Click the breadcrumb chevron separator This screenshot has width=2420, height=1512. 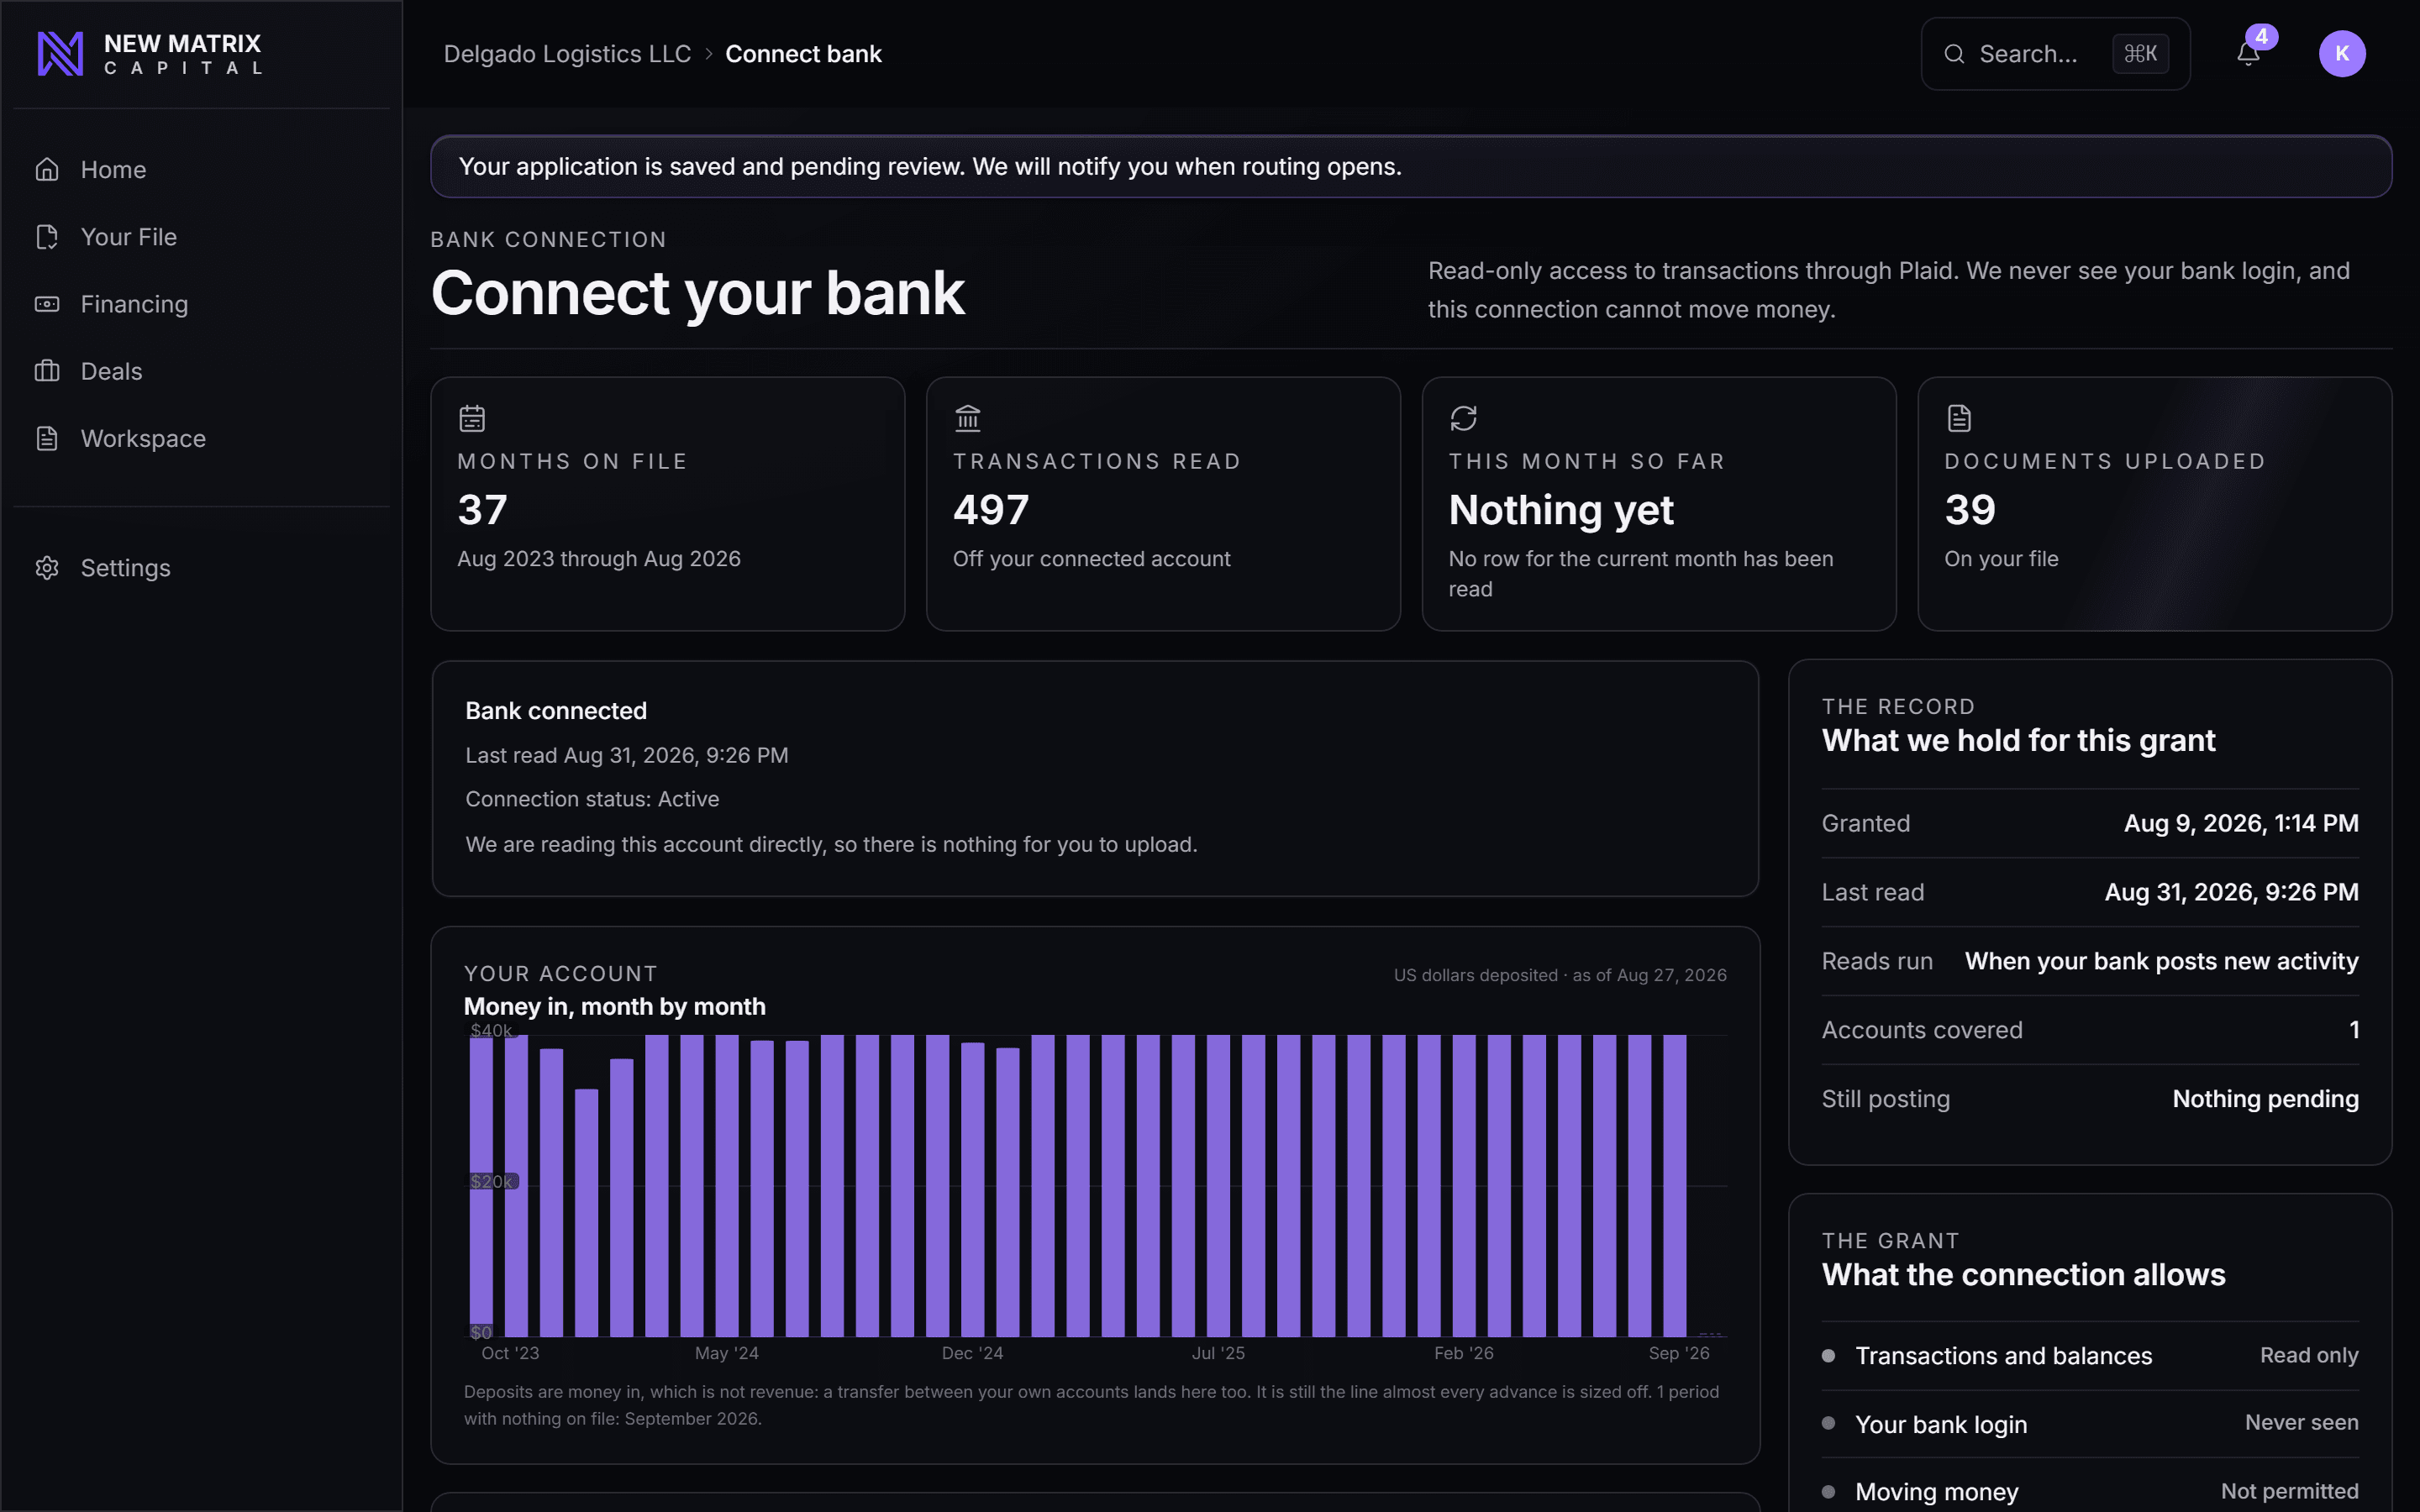(708, 54)
